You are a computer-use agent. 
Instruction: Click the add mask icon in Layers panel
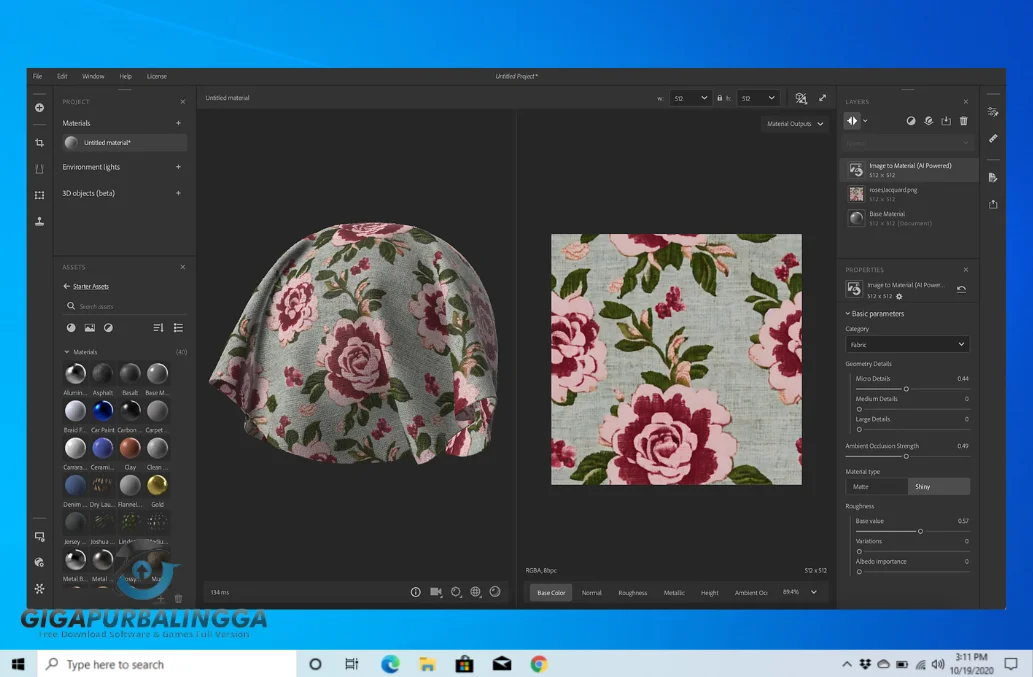(x=911, y=120)
